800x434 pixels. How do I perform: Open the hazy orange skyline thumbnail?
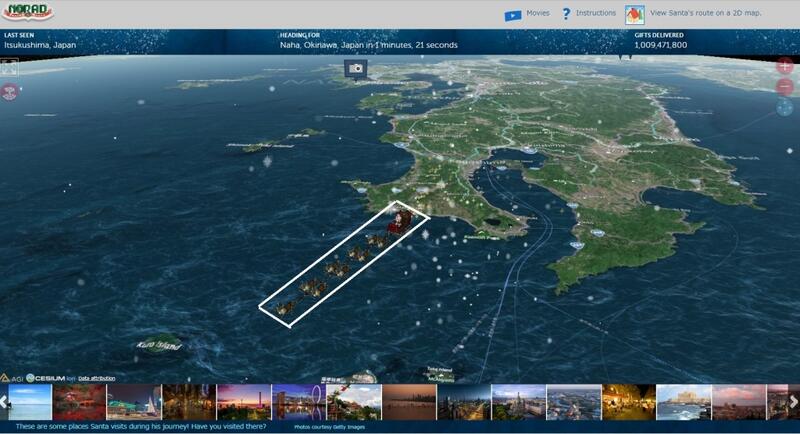click(409, 402)
